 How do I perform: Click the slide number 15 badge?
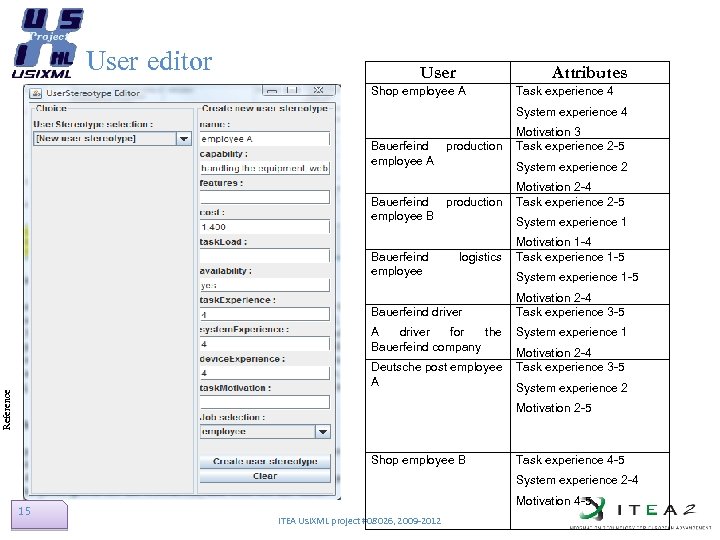tap(39, 515)
